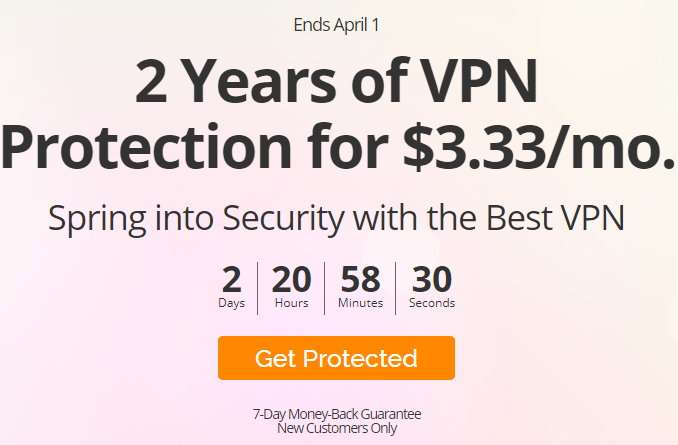The width and height of the screenshot is (678, 445).
Task: Click the 'Hours' label under the countdown
Action: 291,303
